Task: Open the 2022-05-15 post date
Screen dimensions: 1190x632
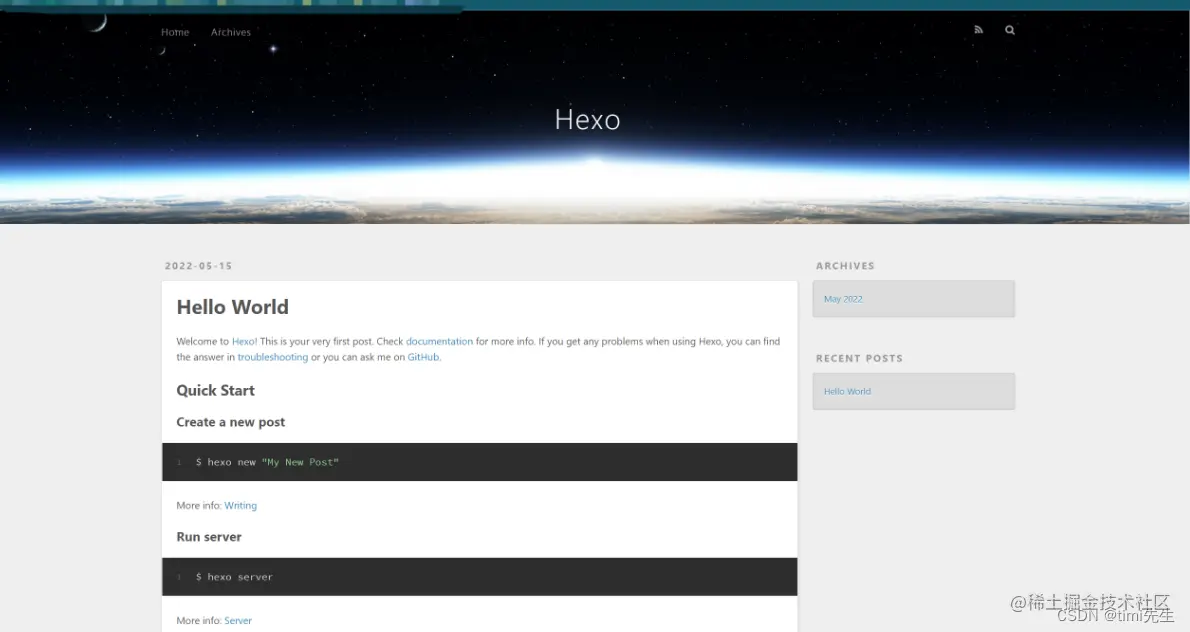Action: click(x=199, y=266)
